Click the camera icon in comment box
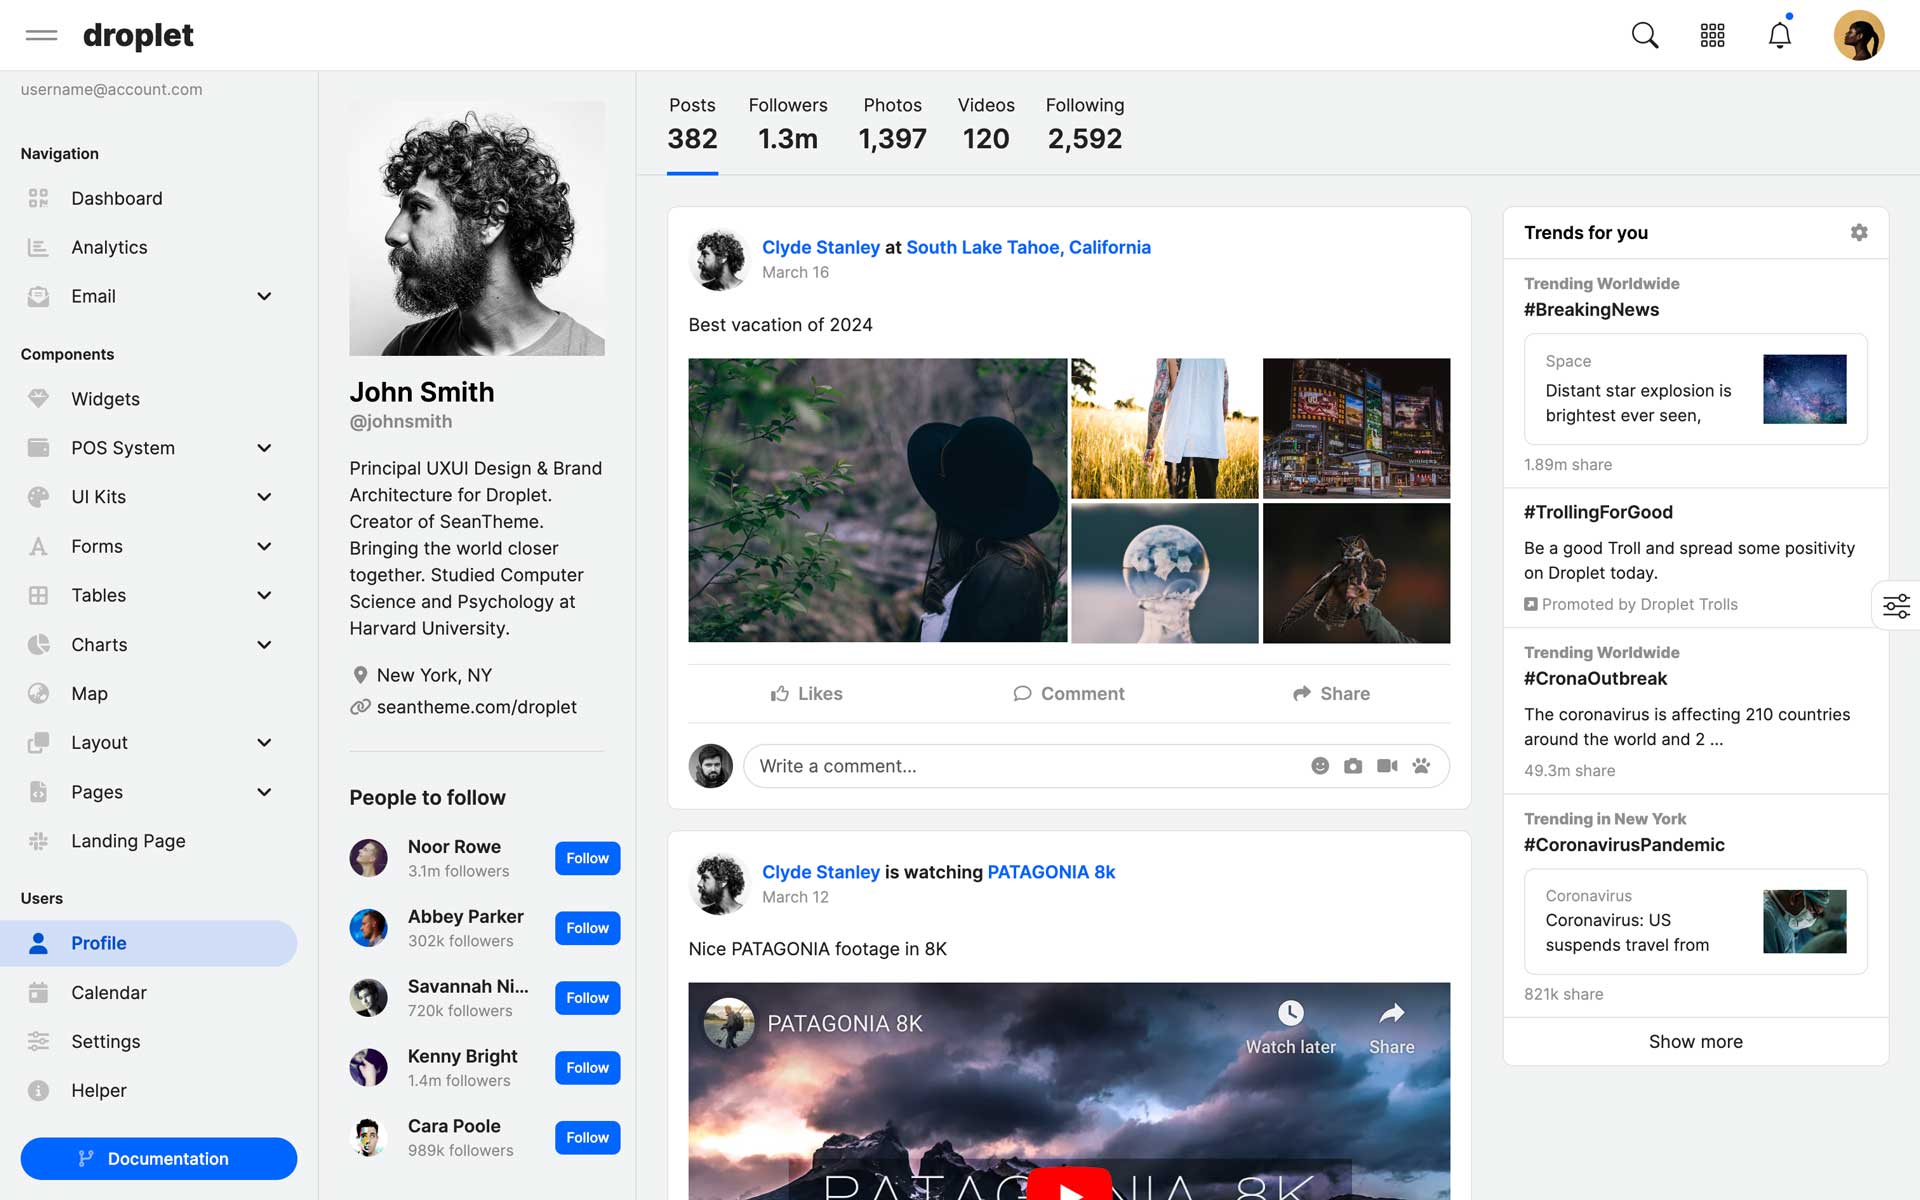Image resolution: width=1920 pixels, height=1200 pixels. [x=1352, y=766]
